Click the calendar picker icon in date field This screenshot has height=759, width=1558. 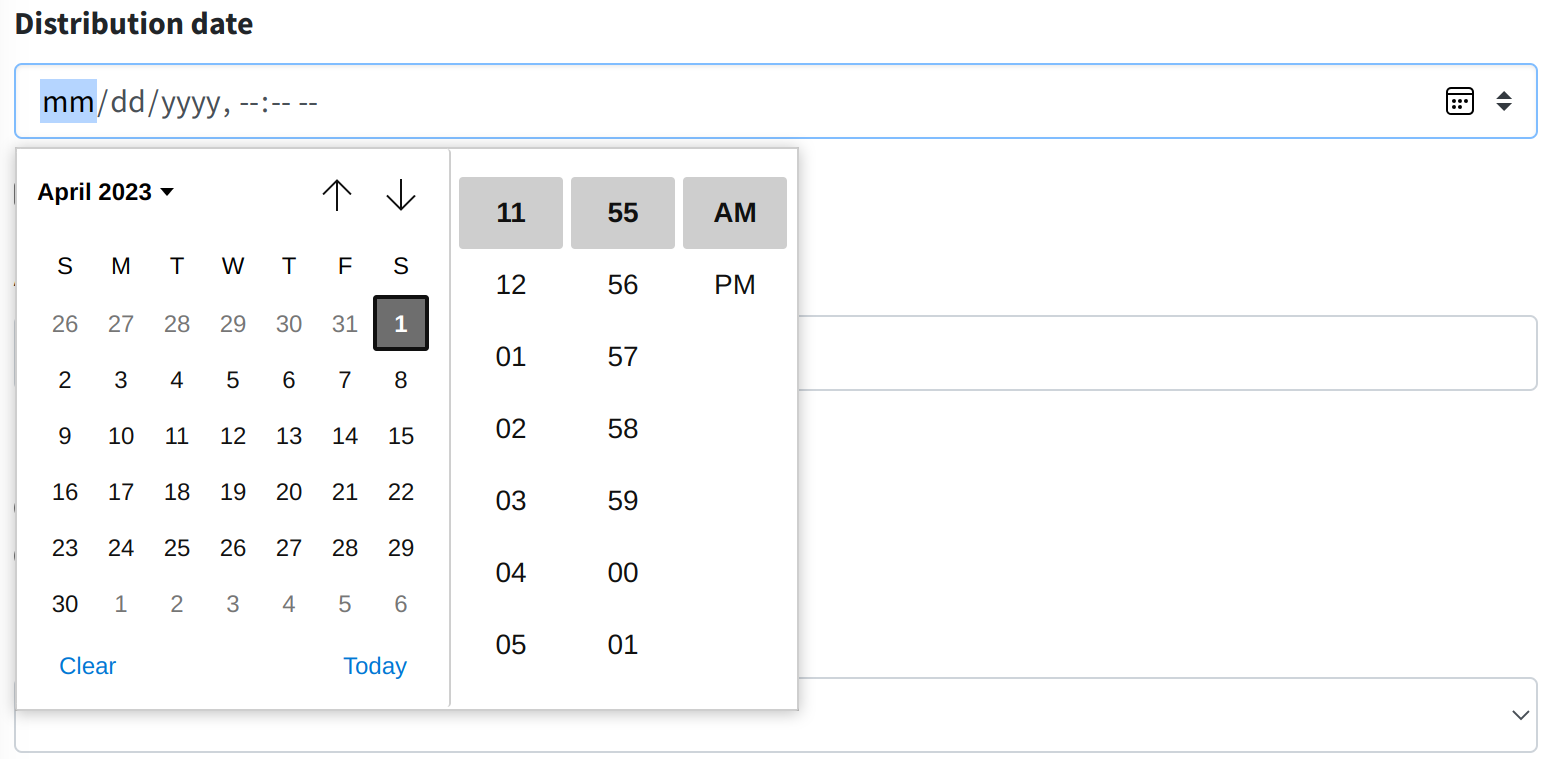(1460, 101)
